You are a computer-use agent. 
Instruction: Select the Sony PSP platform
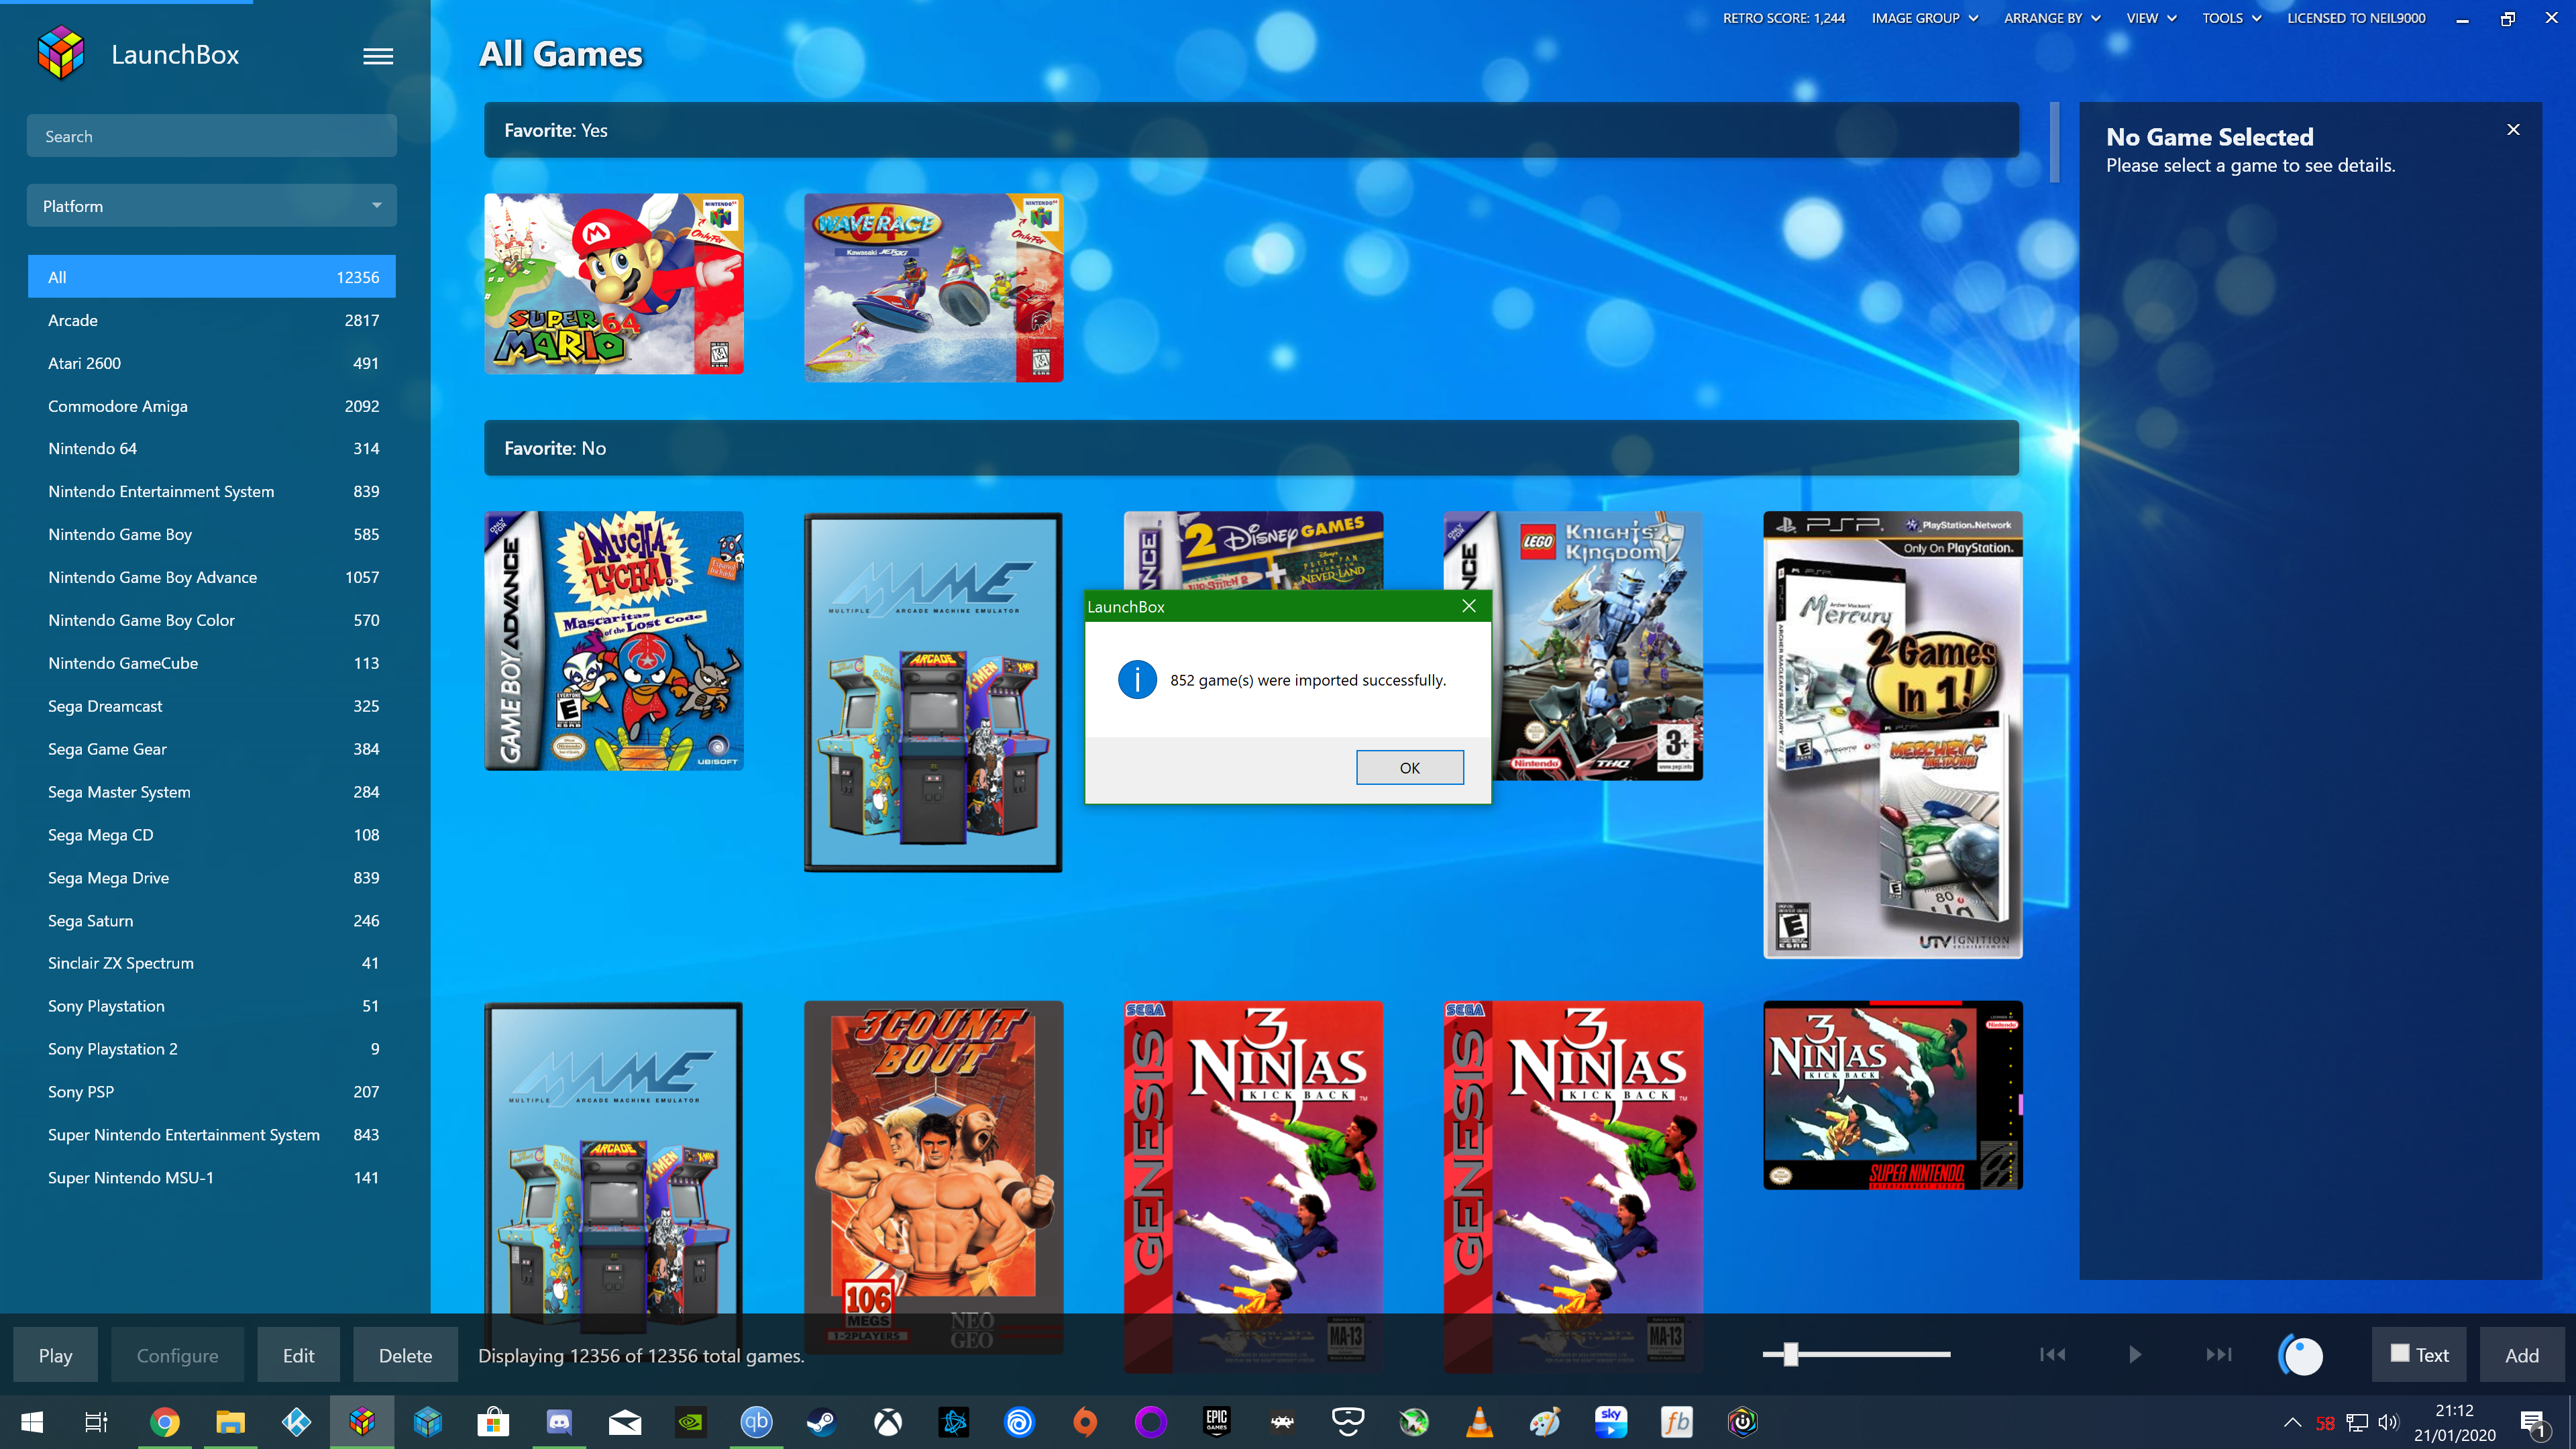(x=211, y=1091)
